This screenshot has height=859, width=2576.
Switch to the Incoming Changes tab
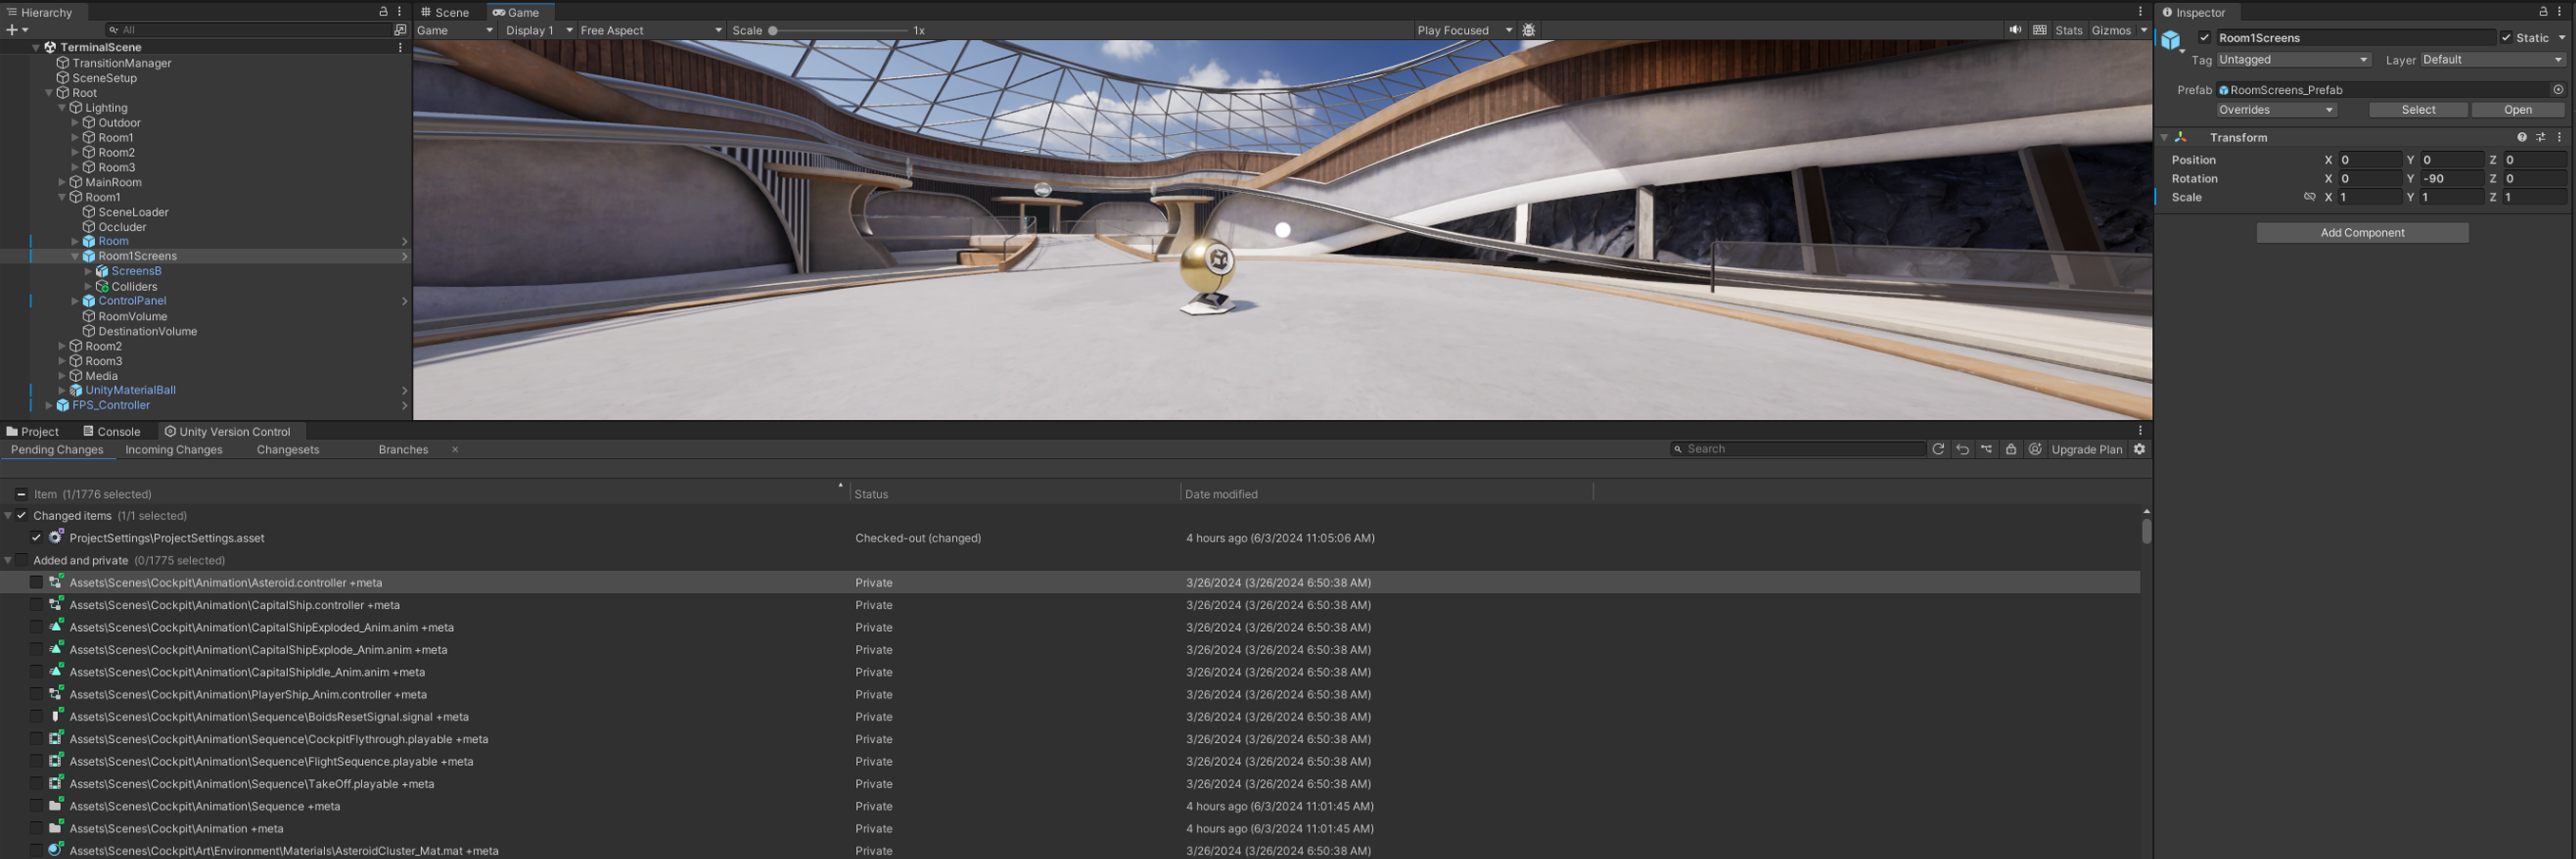click(x=174, y=450)
